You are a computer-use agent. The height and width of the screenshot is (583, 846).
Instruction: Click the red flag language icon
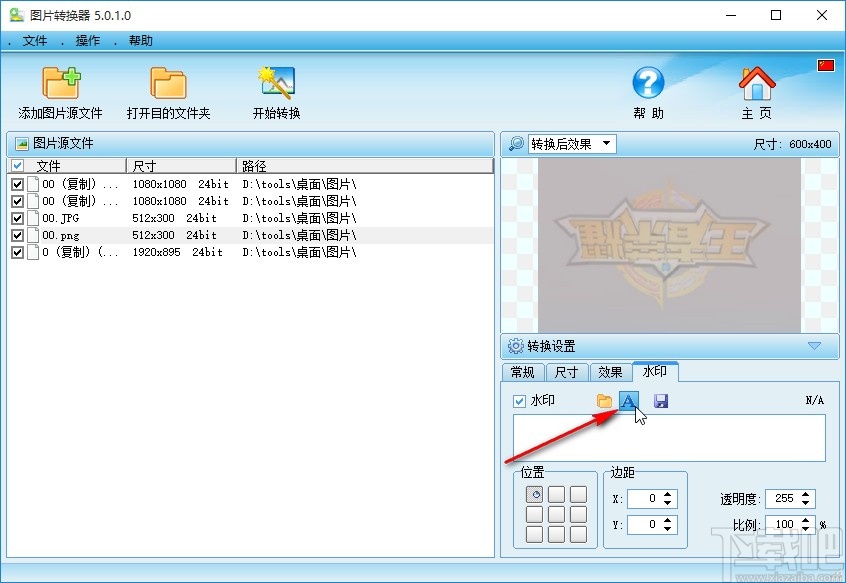825,64
